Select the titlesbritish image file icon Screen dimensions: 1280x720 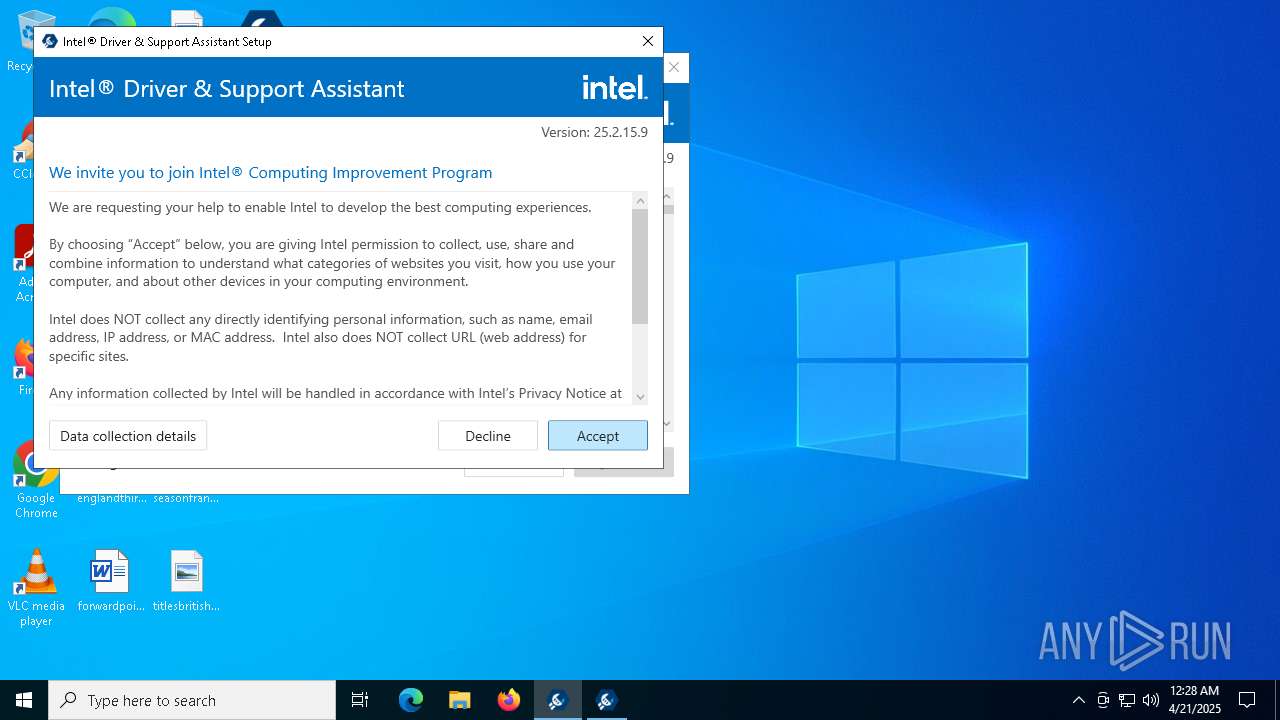(x=186, y=580)
